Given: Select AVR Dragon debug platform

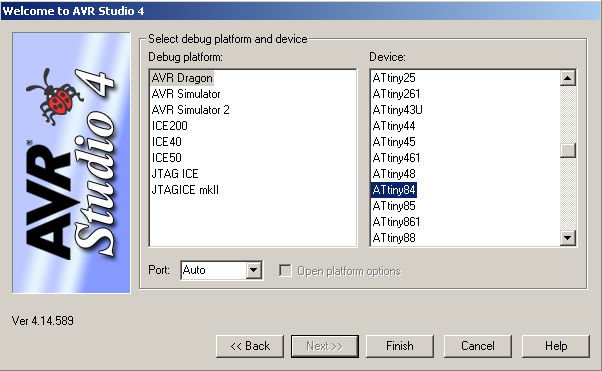Looking at the screenshot, I should pyautogui.click(x=182, y=78).
